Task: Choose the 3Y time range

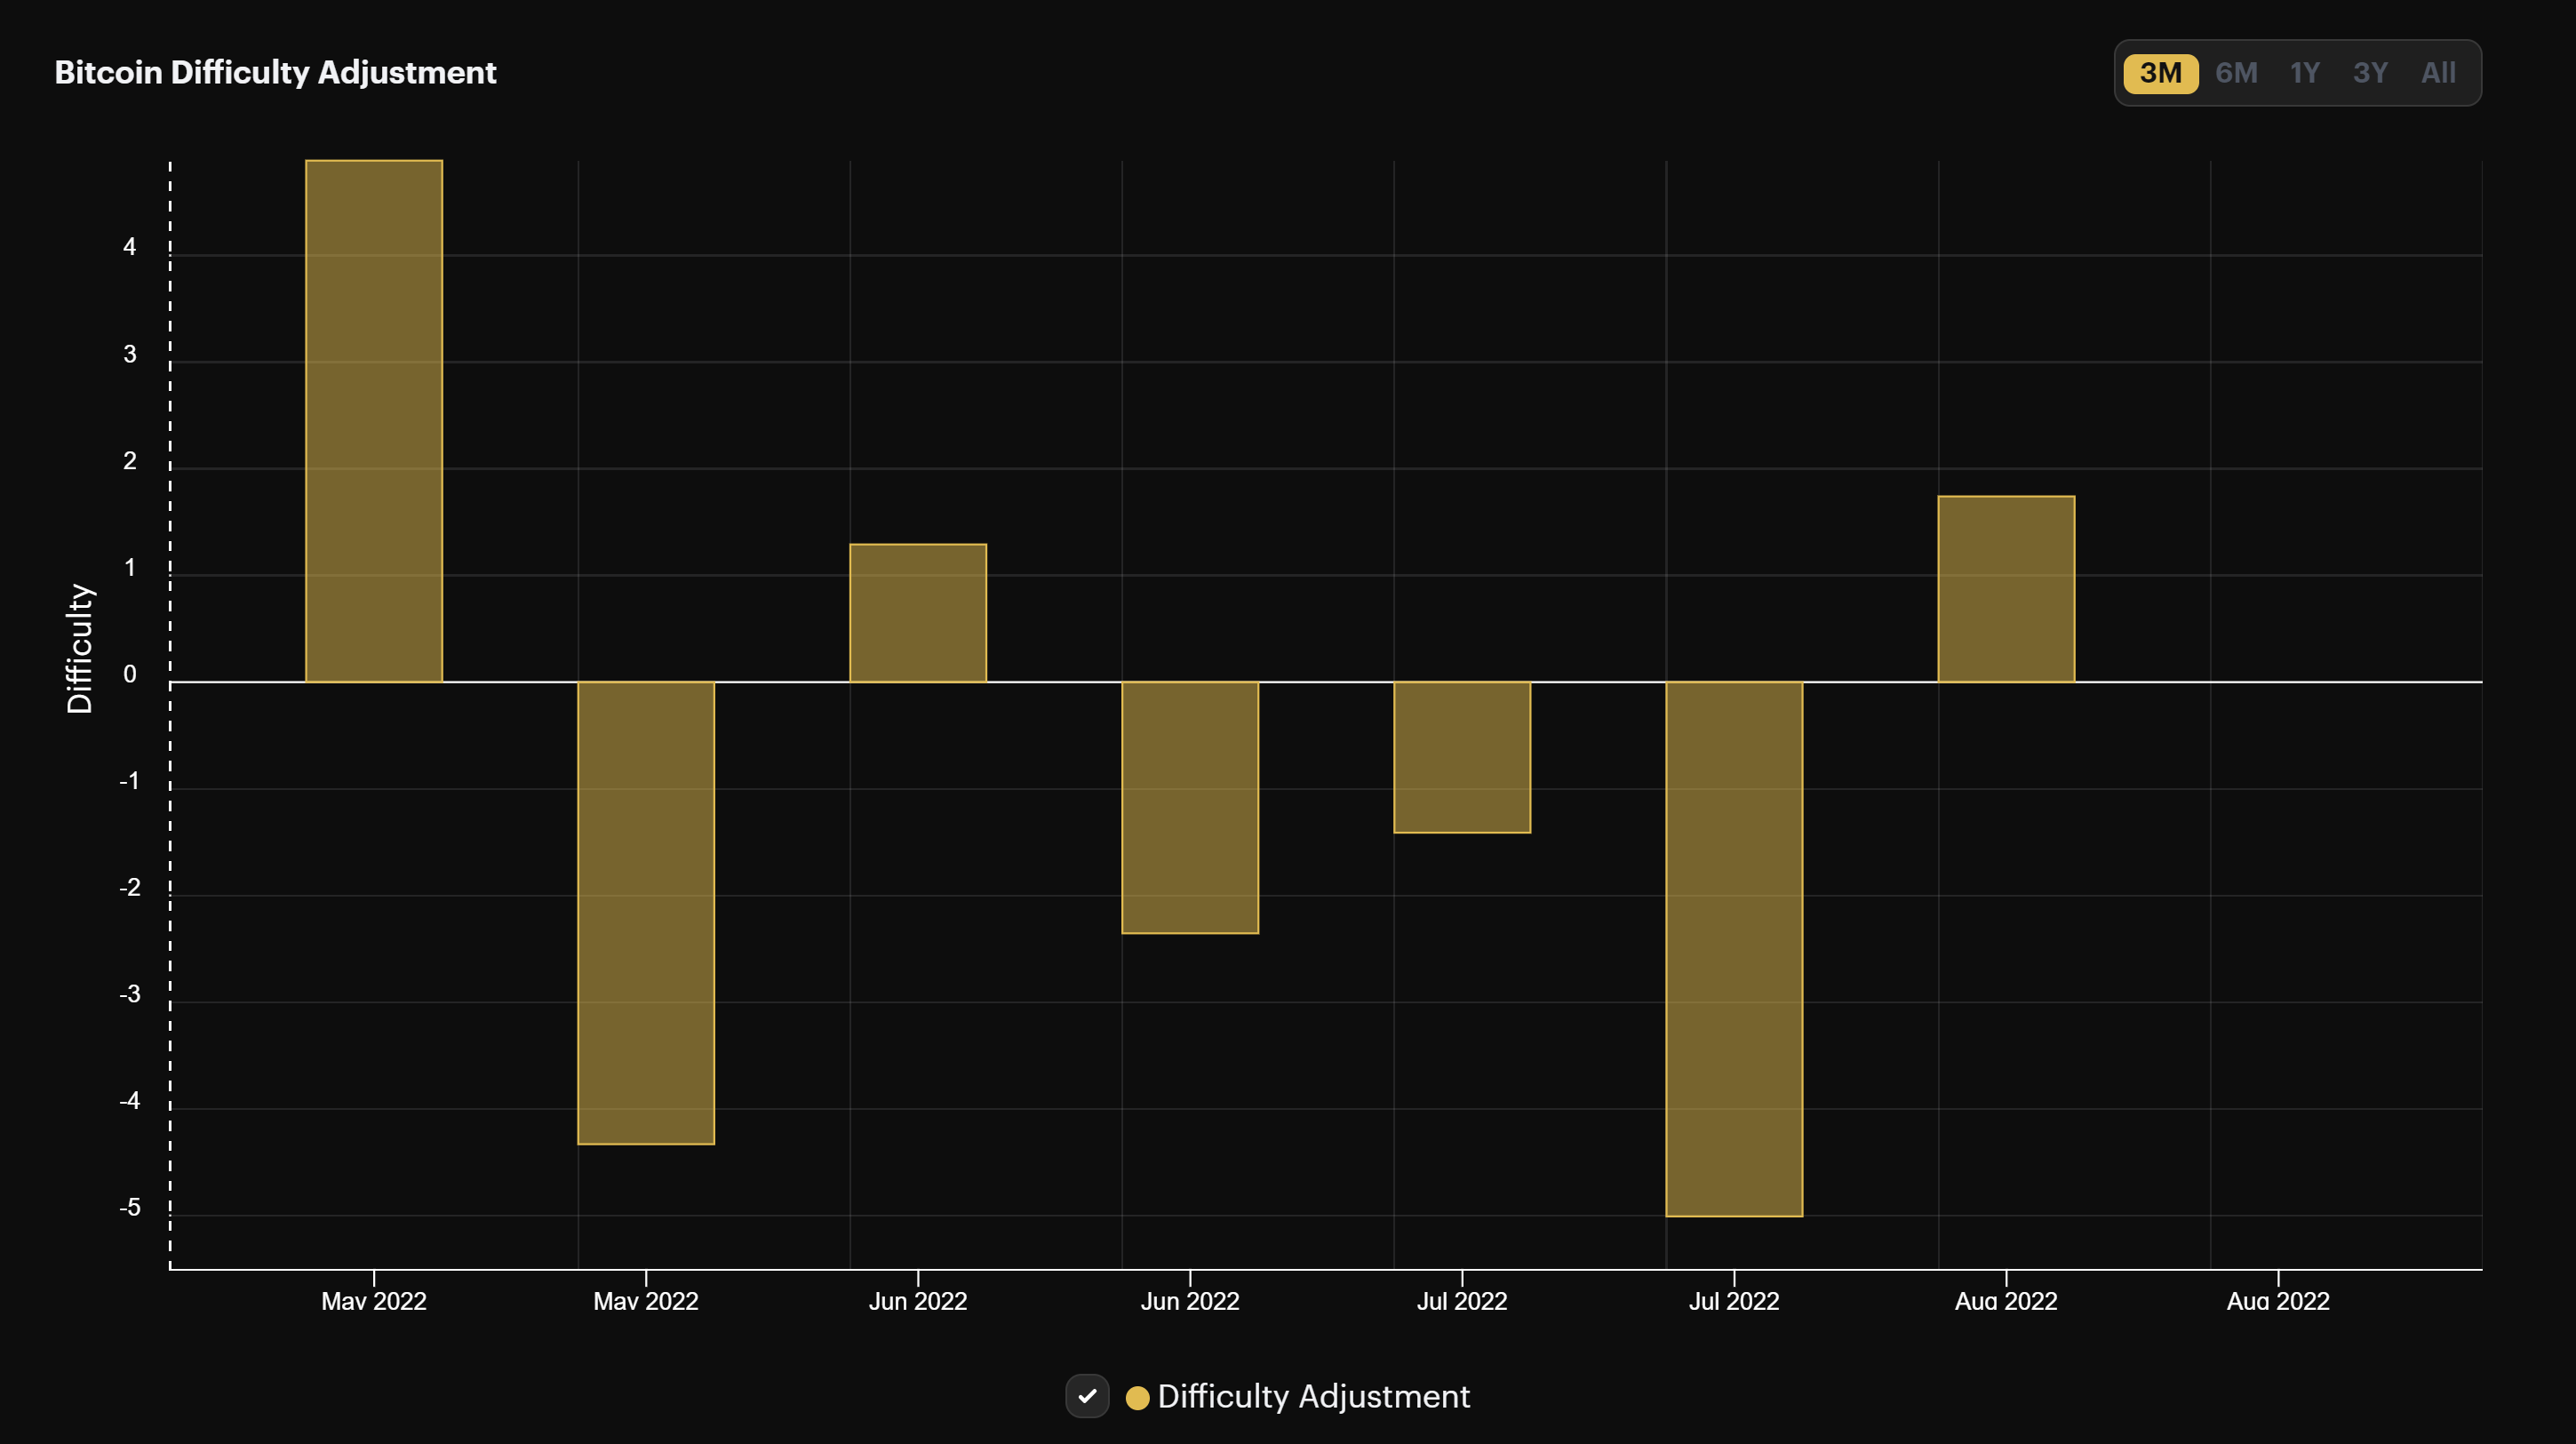Action: (2370, 72)
